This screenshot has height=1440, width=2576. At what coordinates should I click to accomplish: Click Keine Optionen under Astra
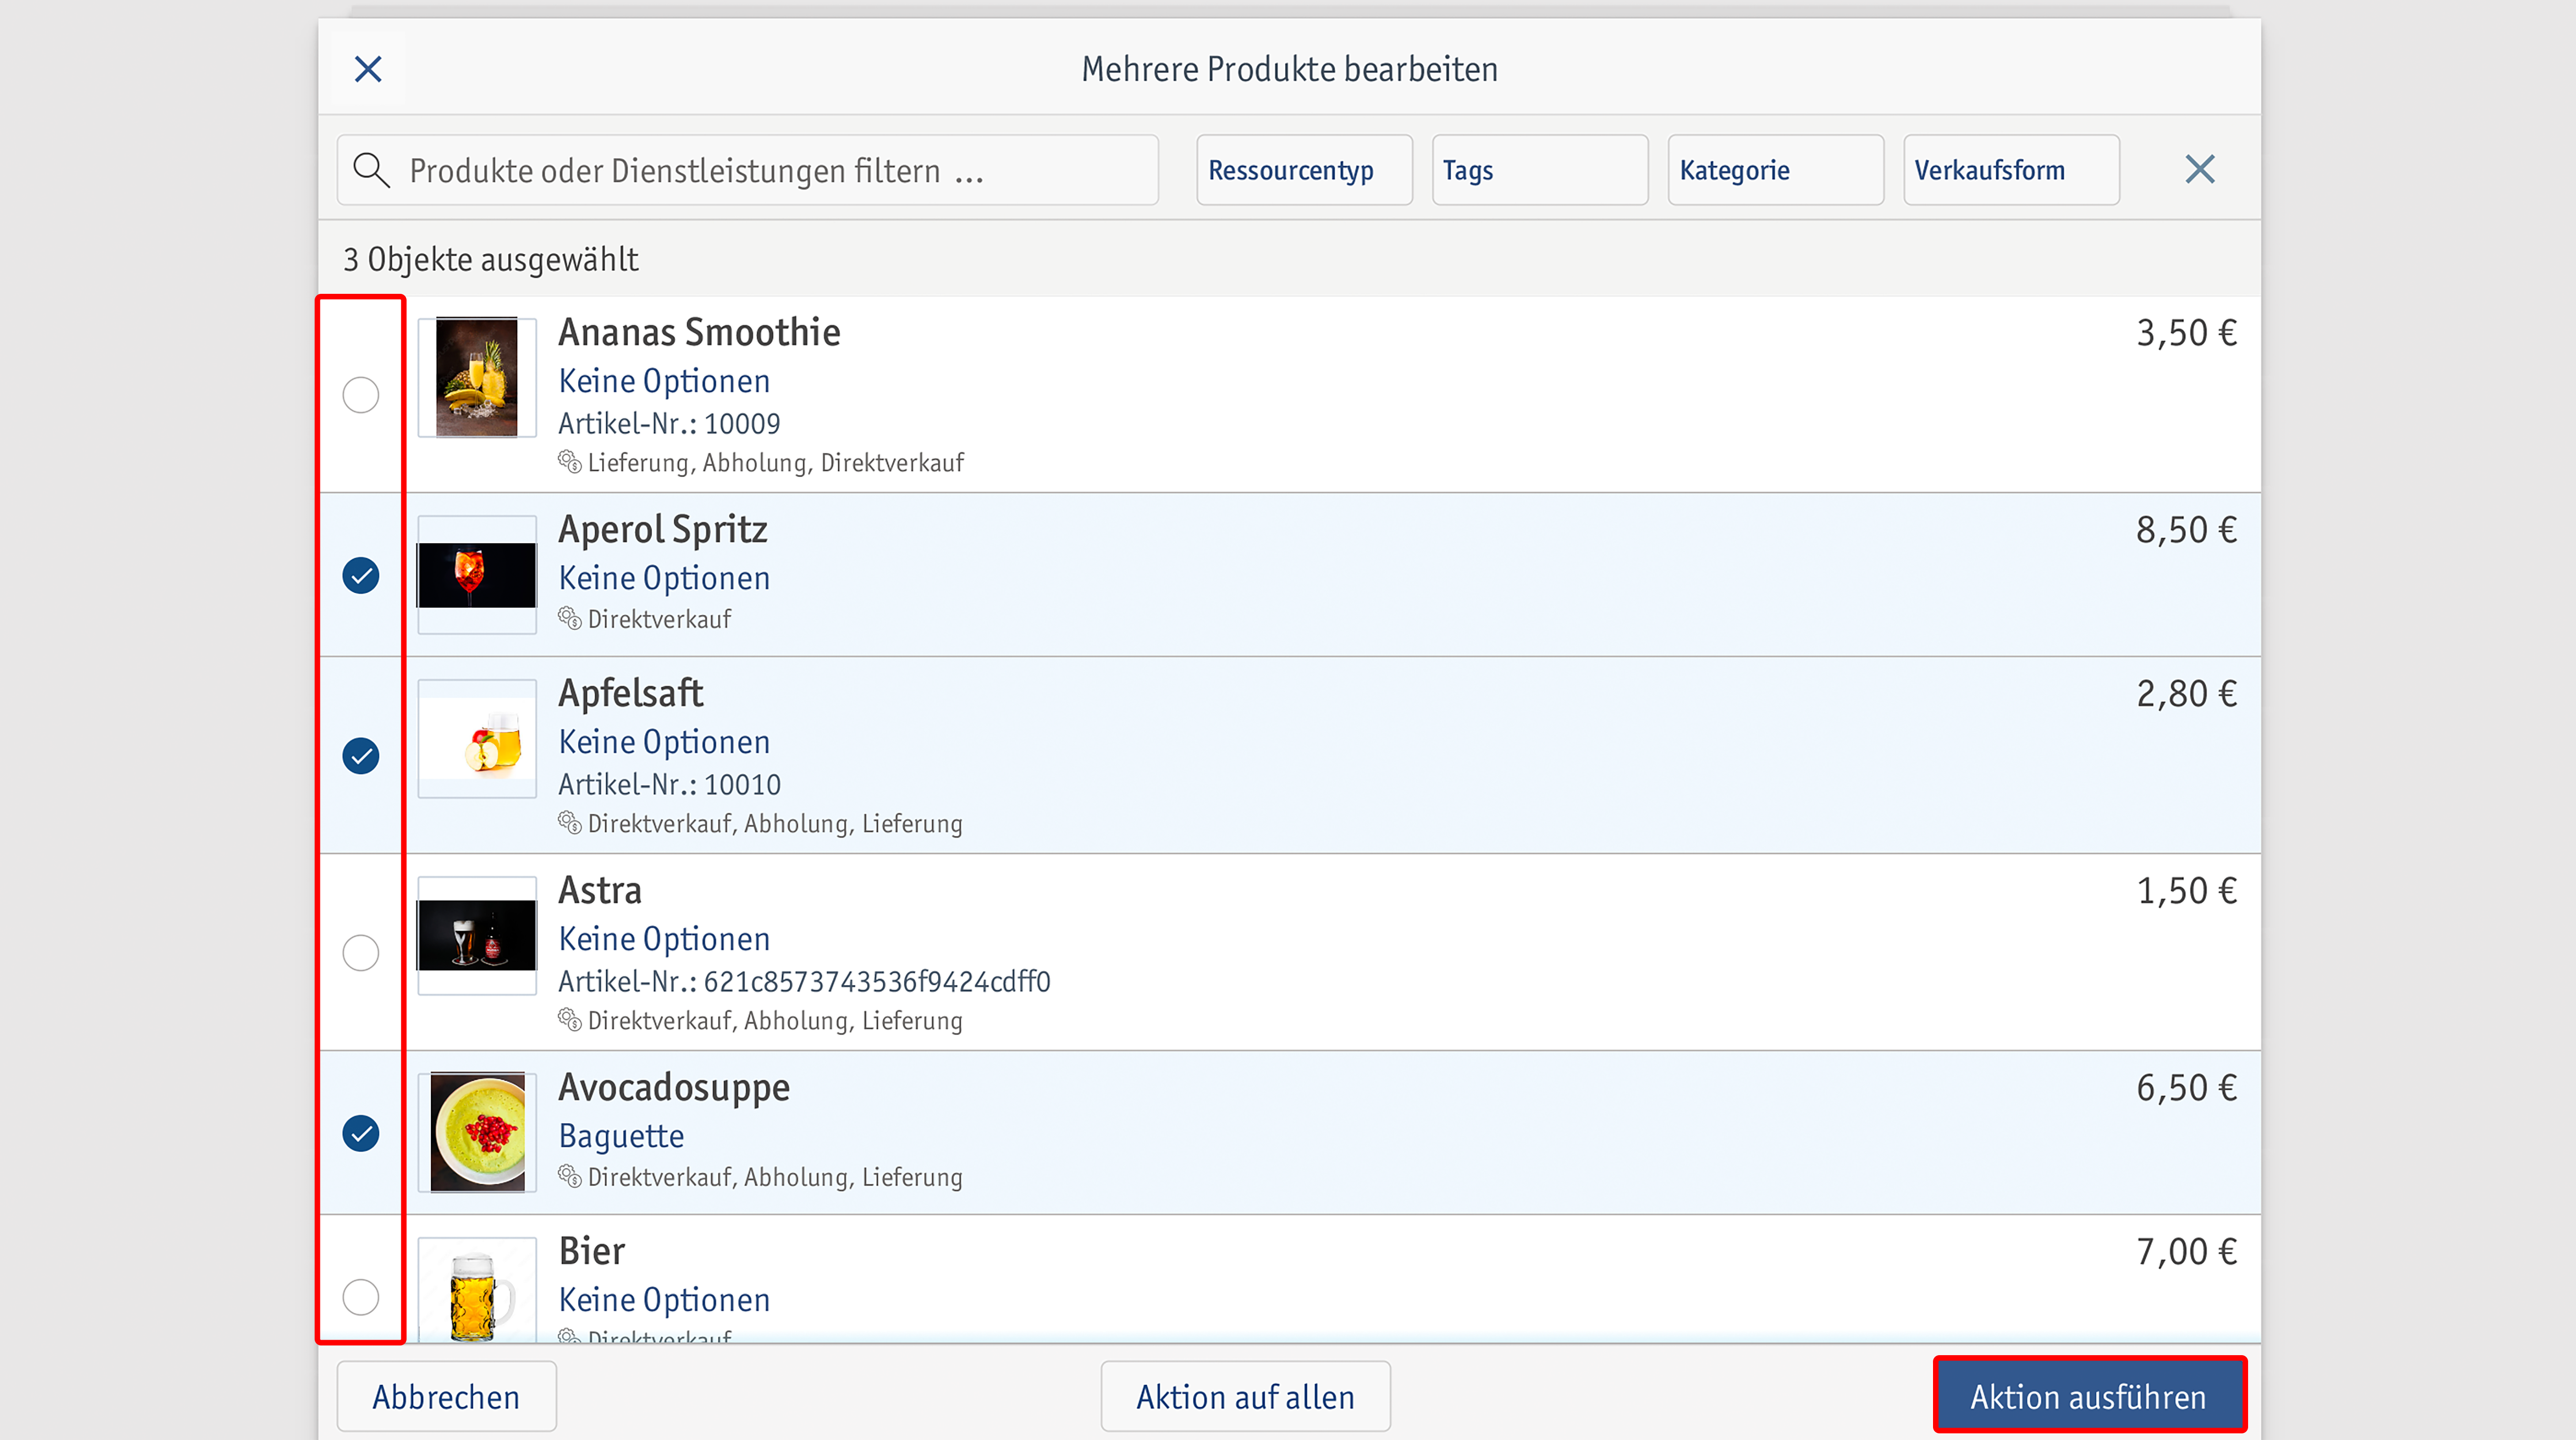click(x=664, y=939)
